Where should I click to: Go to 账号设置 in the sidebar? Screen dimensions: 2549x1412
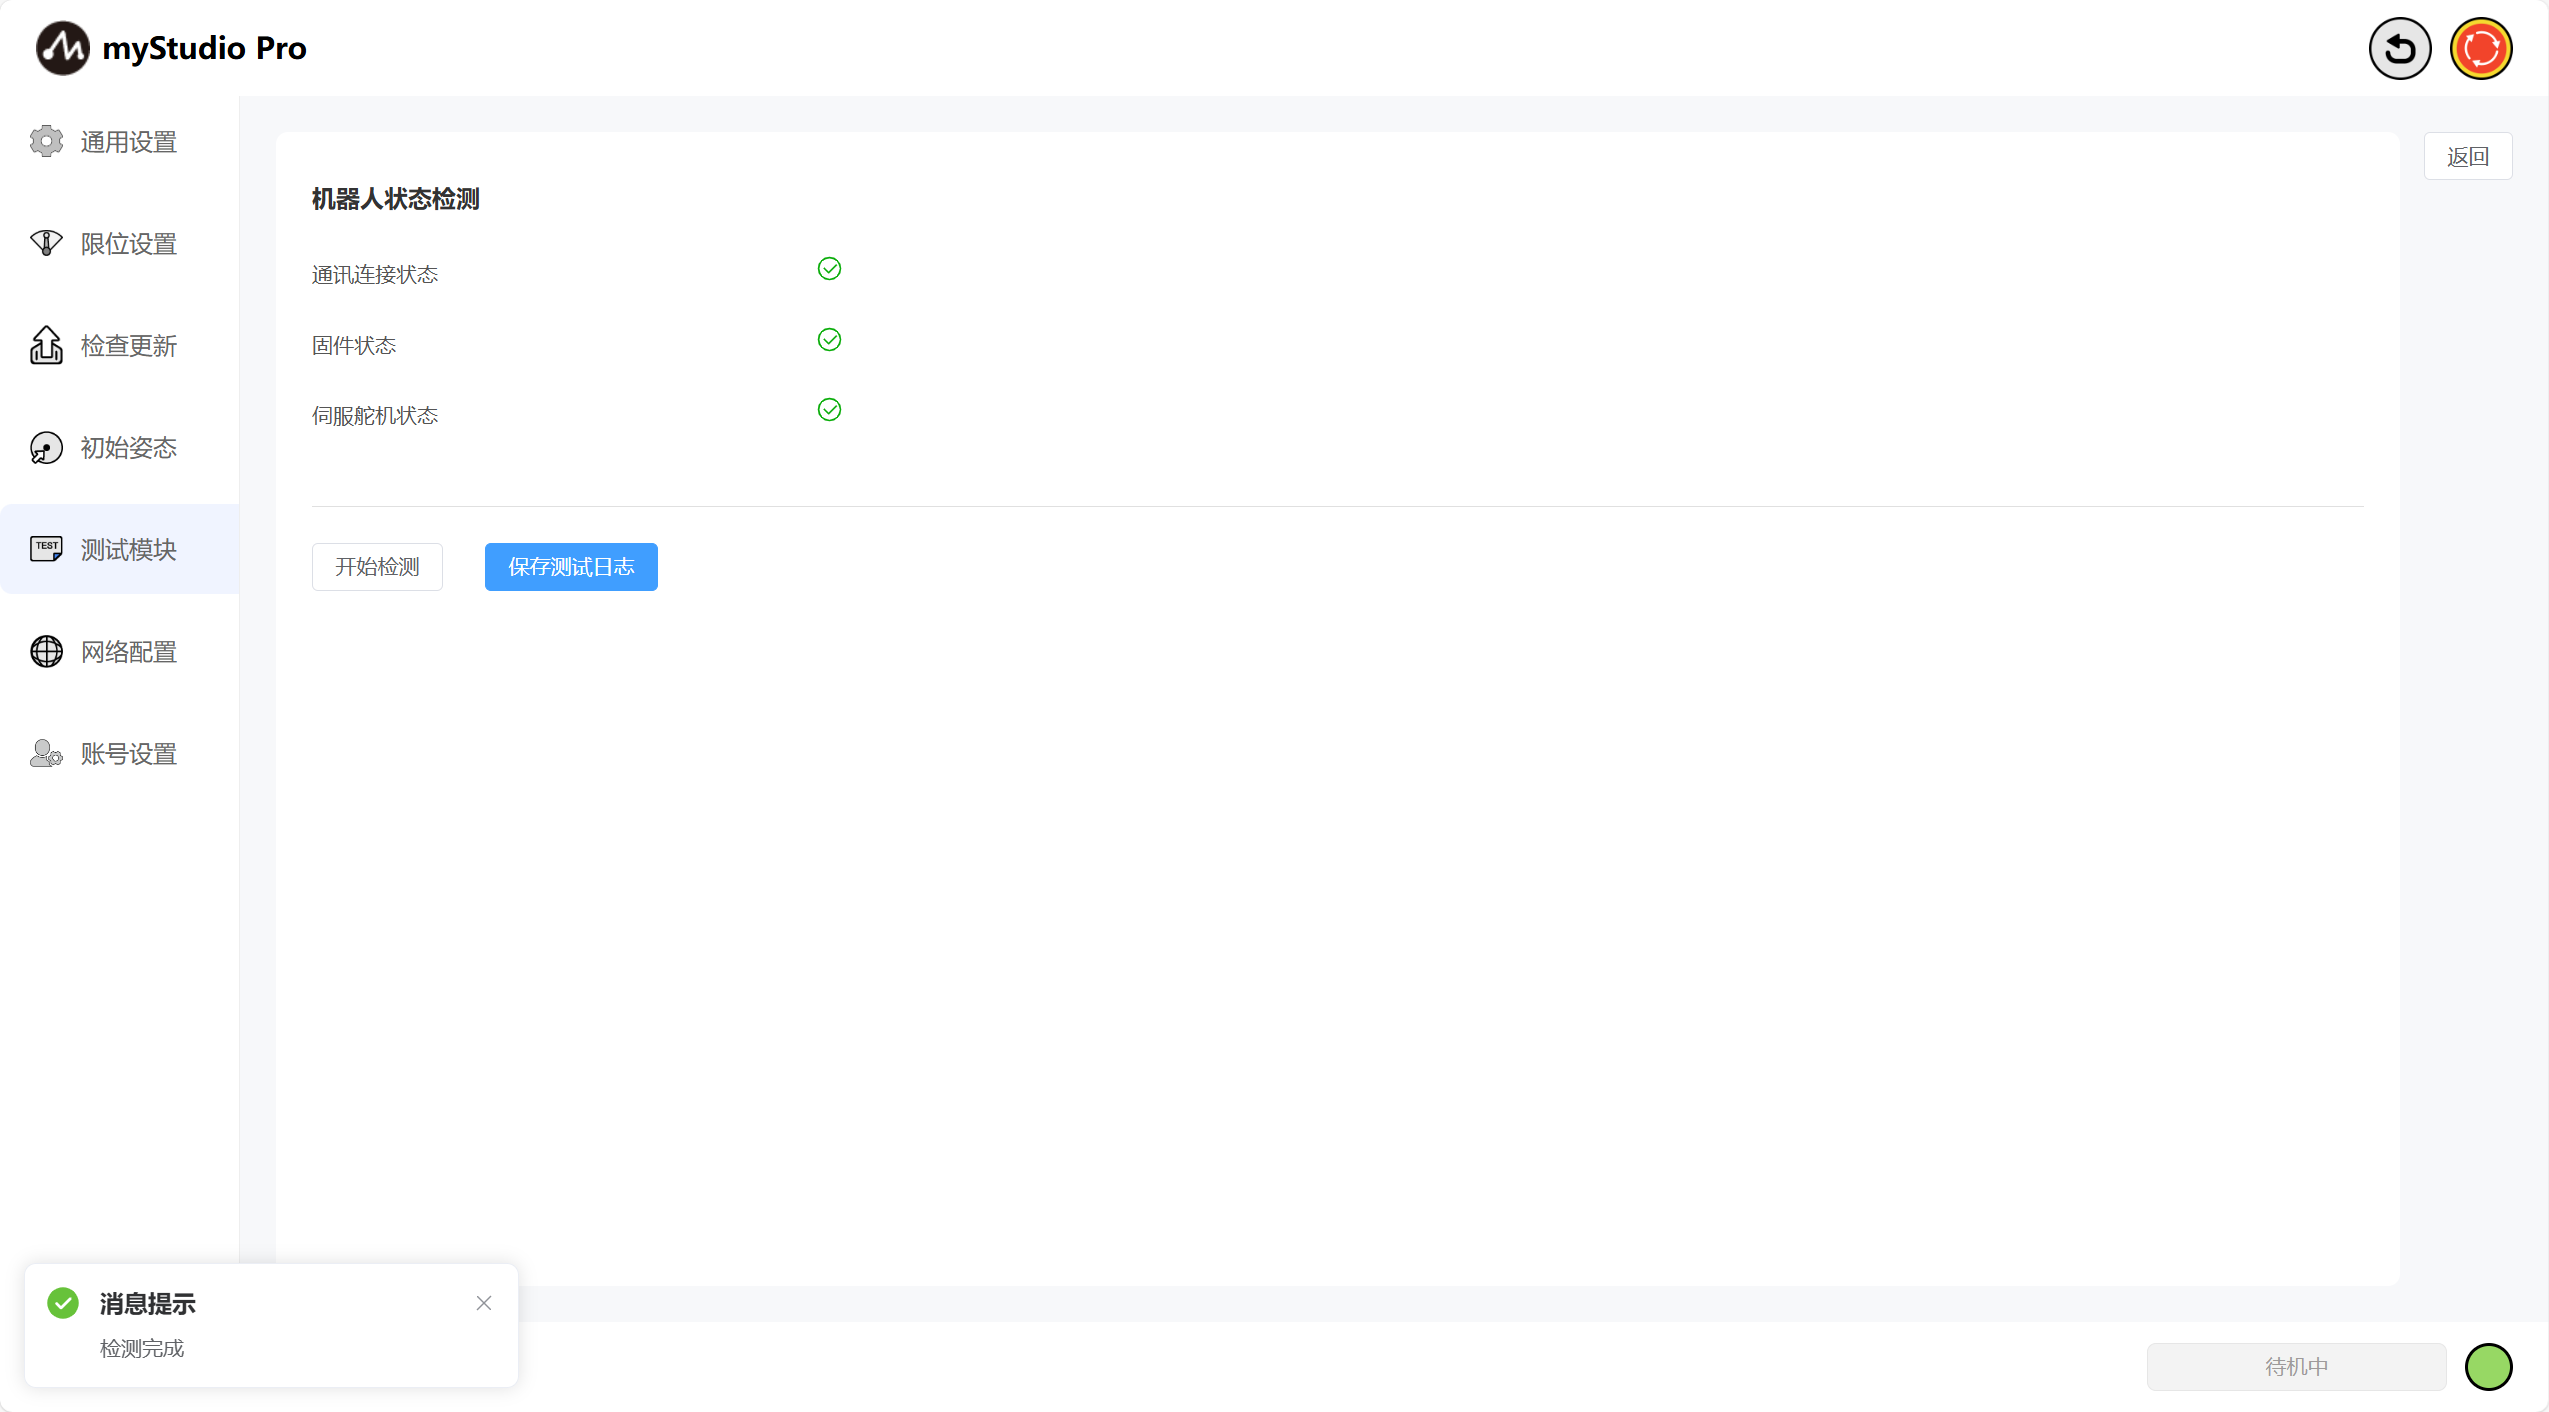pyautogui.click(x=128, y=754)
